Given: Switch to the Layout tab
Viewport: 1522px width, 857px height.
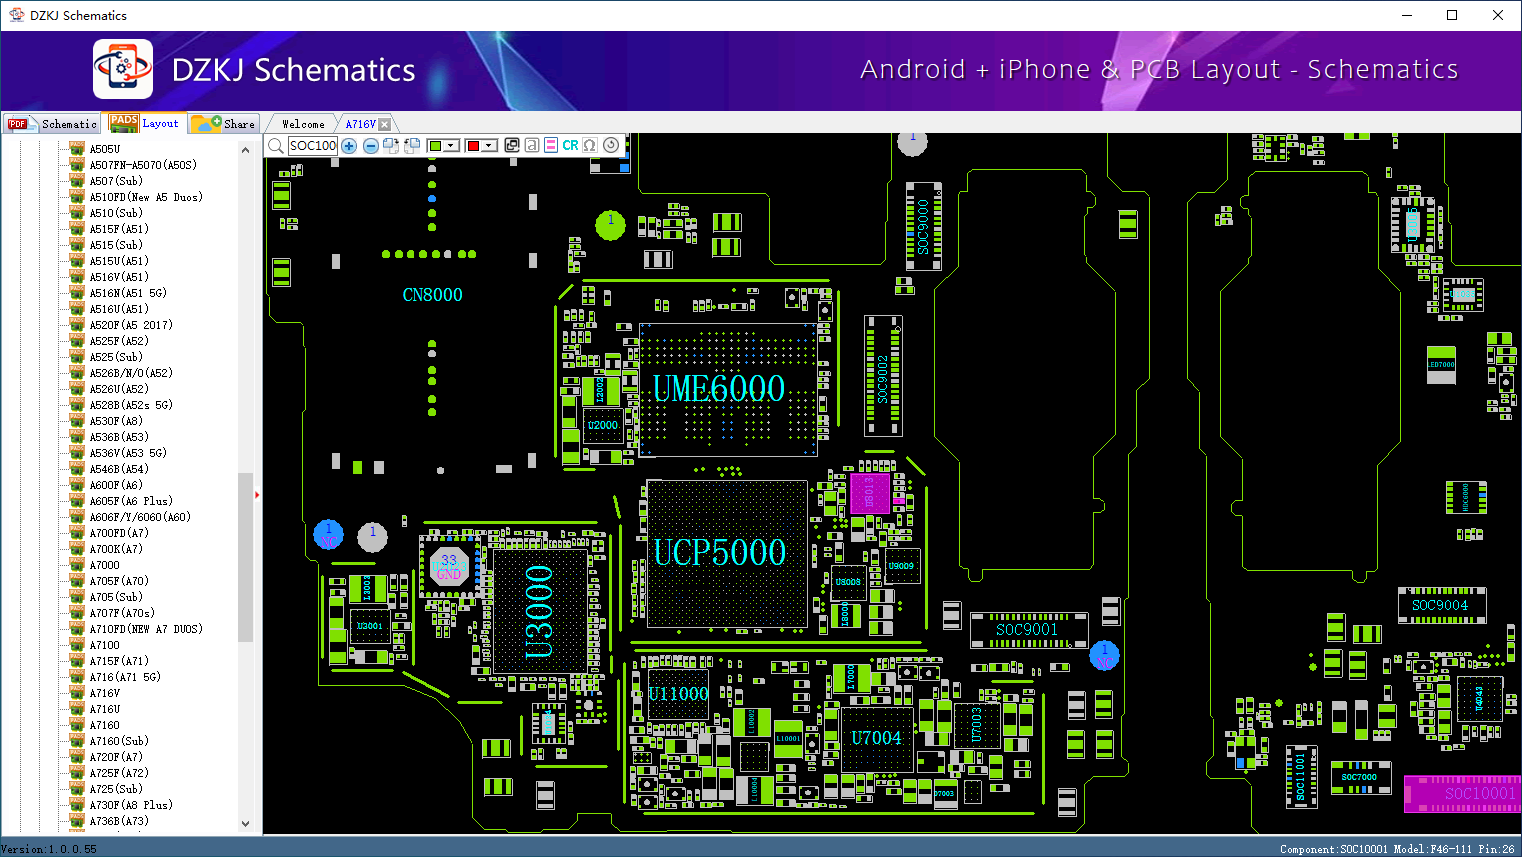Looking at the screenshot, I should point(146,122).
